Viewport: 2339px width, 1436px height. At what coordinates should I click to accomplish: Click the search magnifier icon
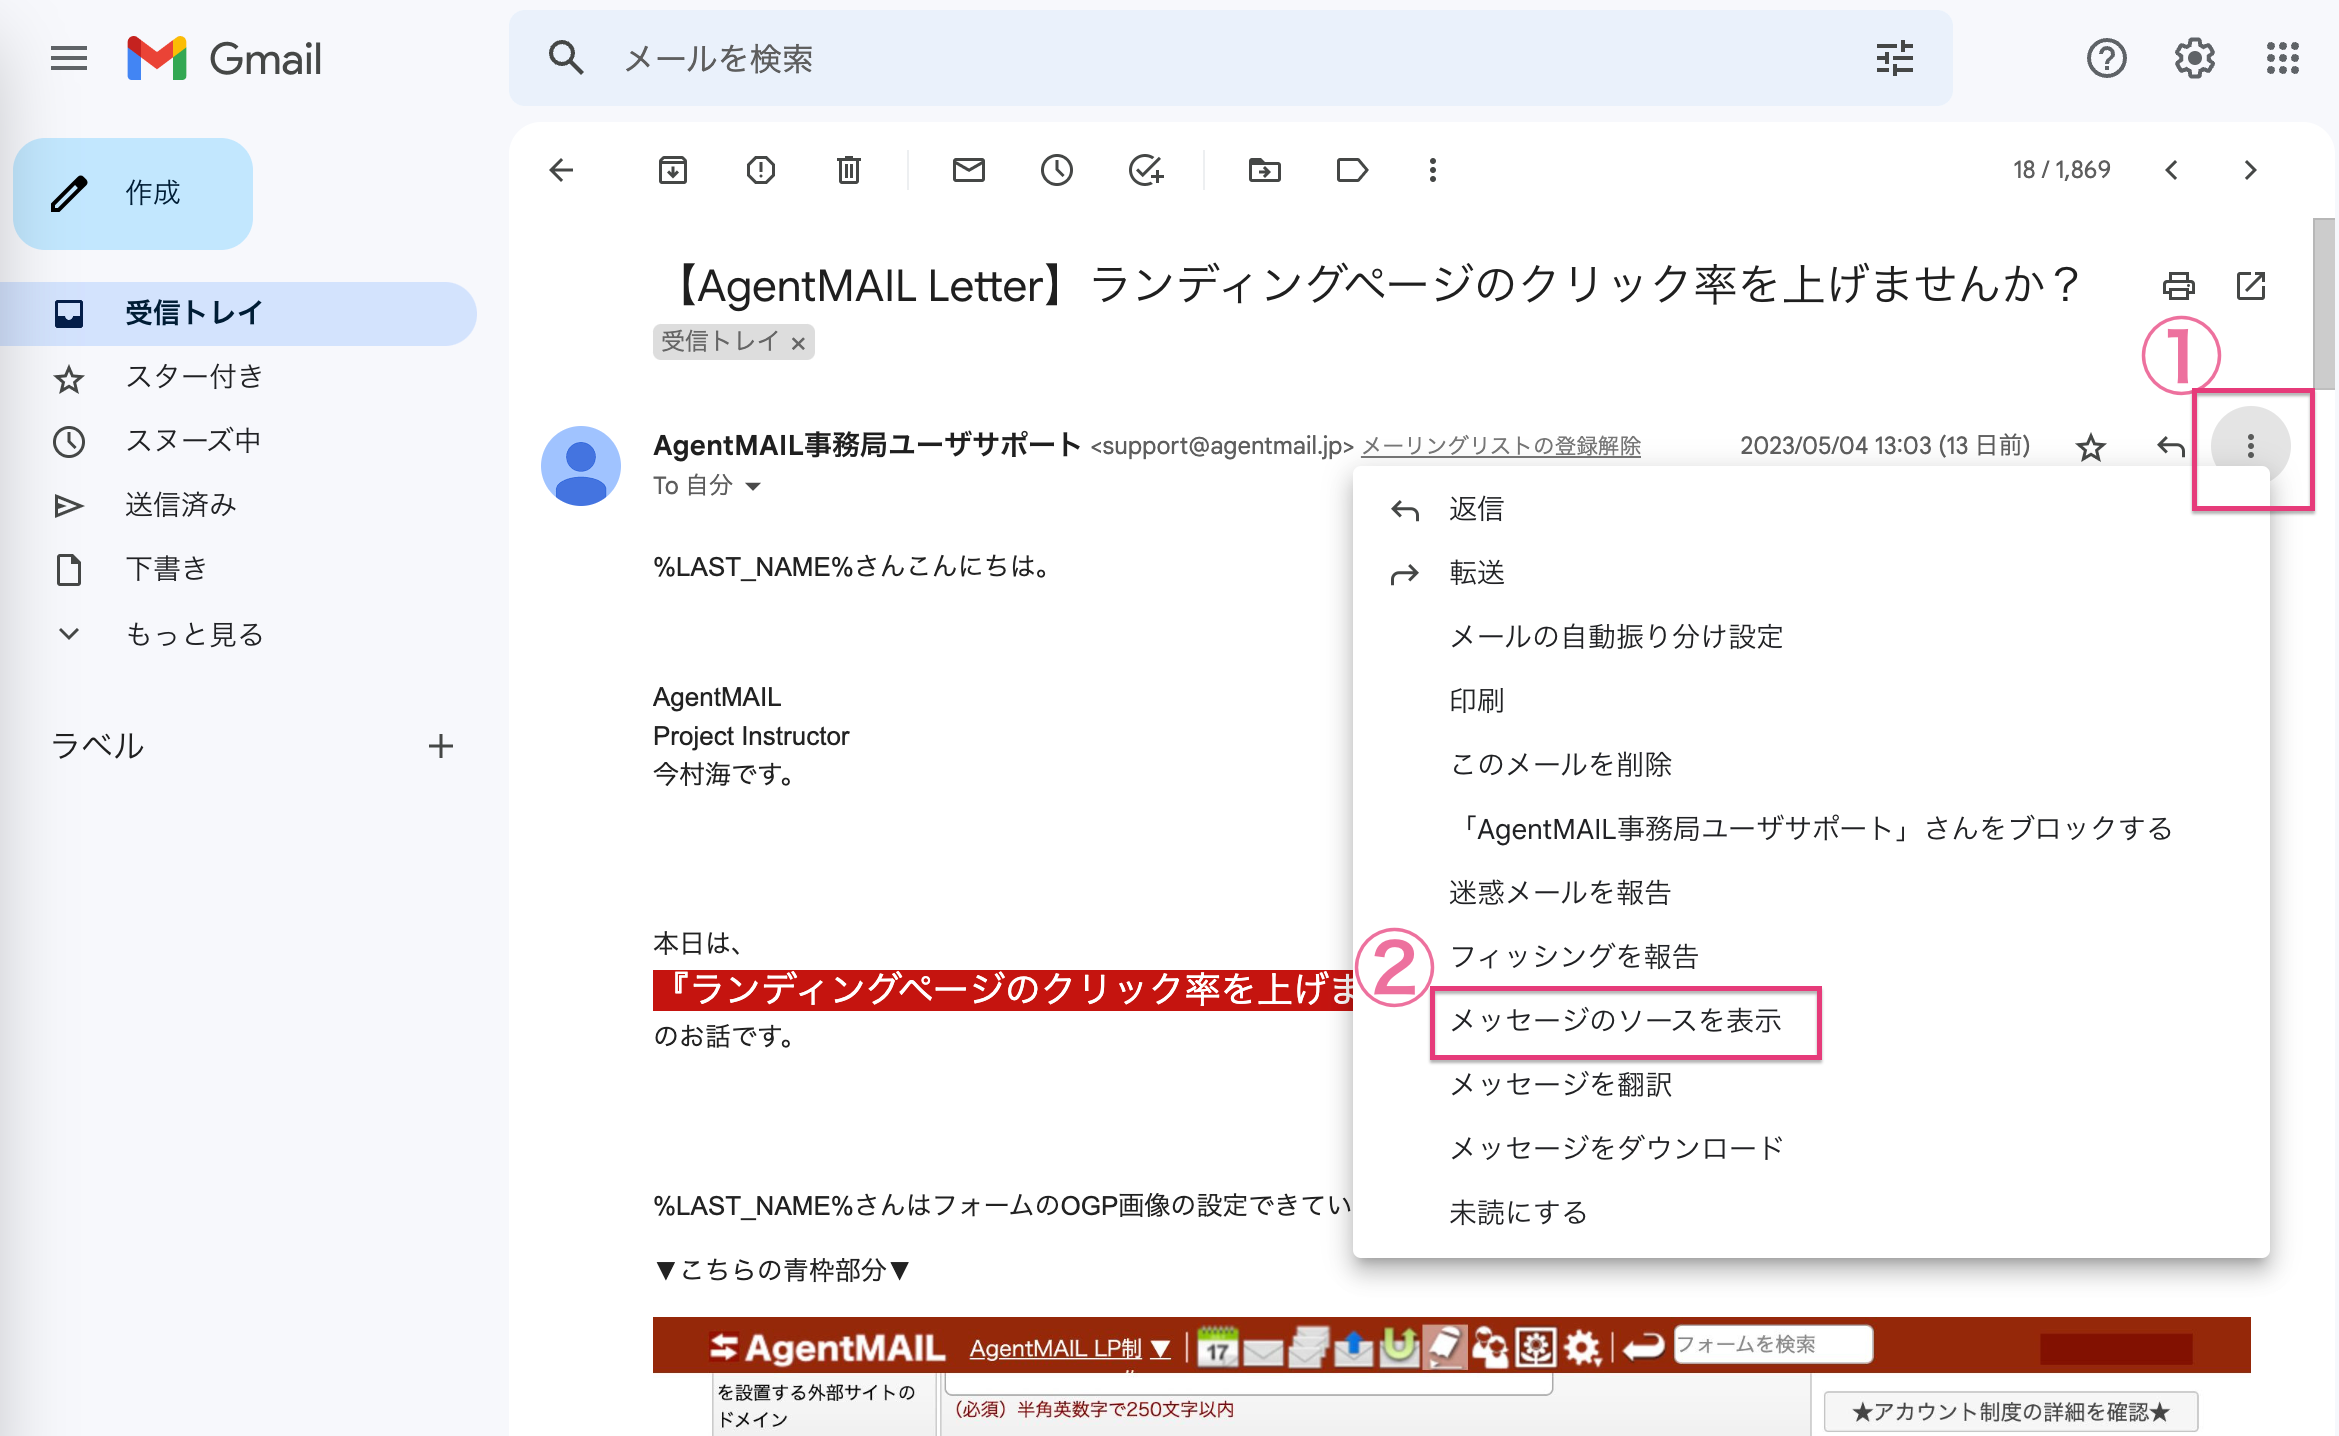pyautogui.click(x=566, y=58)
